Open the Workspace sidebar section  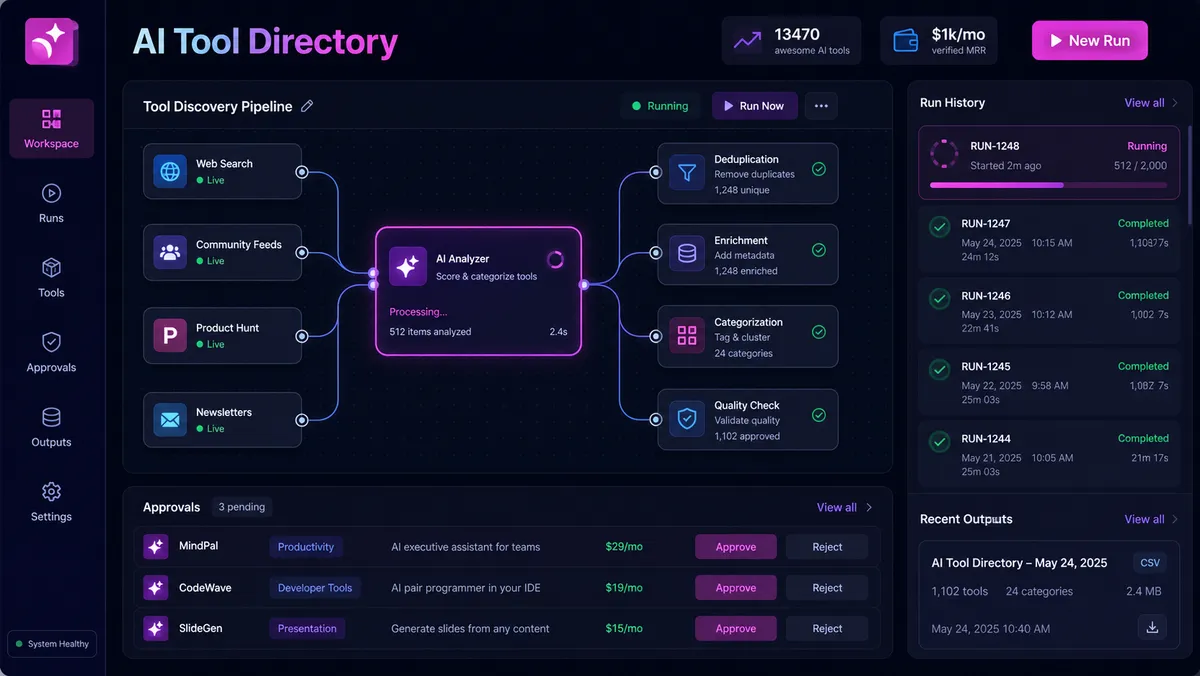click(x=52, y=128)
